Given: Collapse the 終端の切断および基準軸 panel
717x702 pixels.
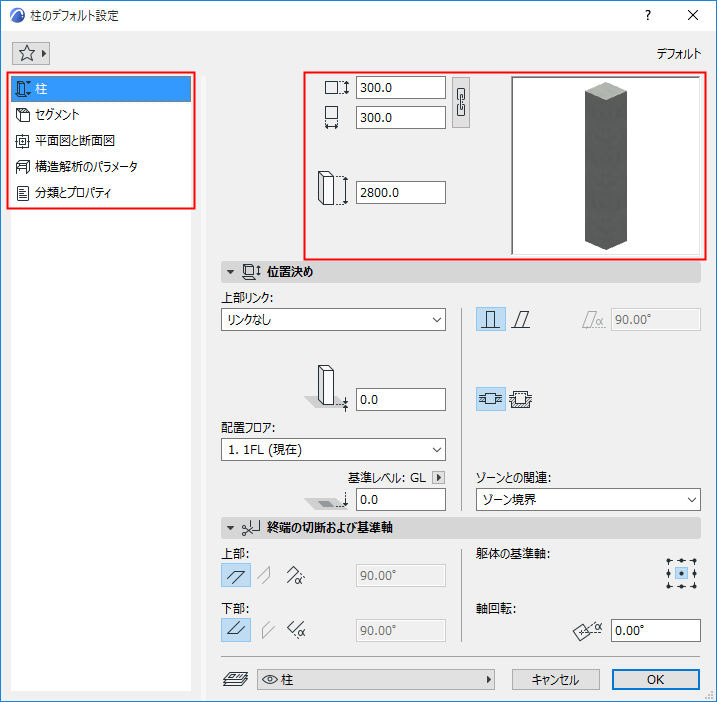Looking at the screenshot, I should (230, 528).
